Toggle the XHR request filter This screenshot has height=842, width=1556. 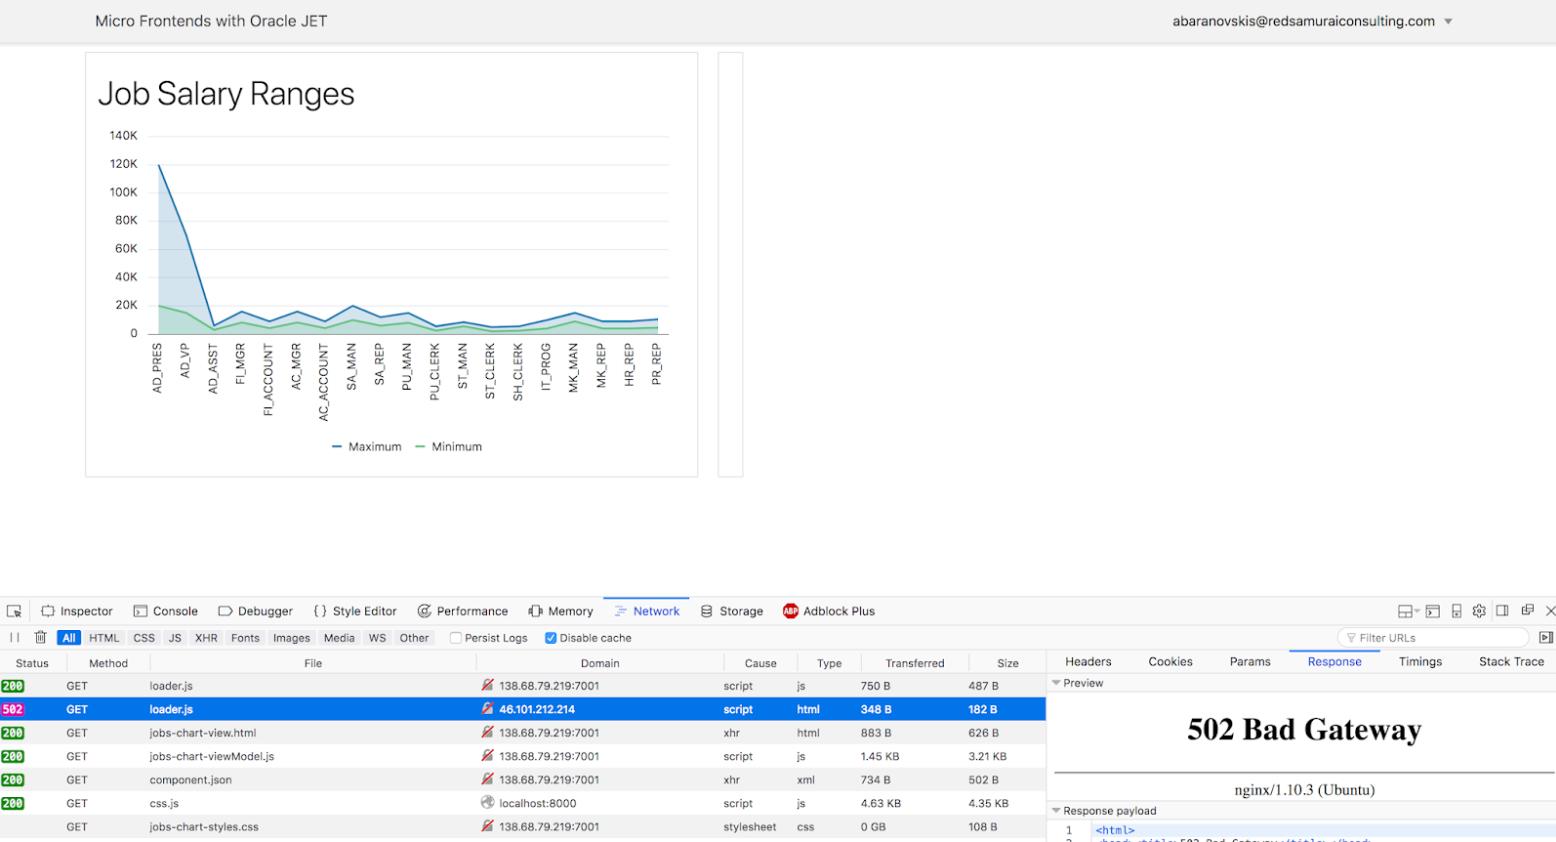206,638
